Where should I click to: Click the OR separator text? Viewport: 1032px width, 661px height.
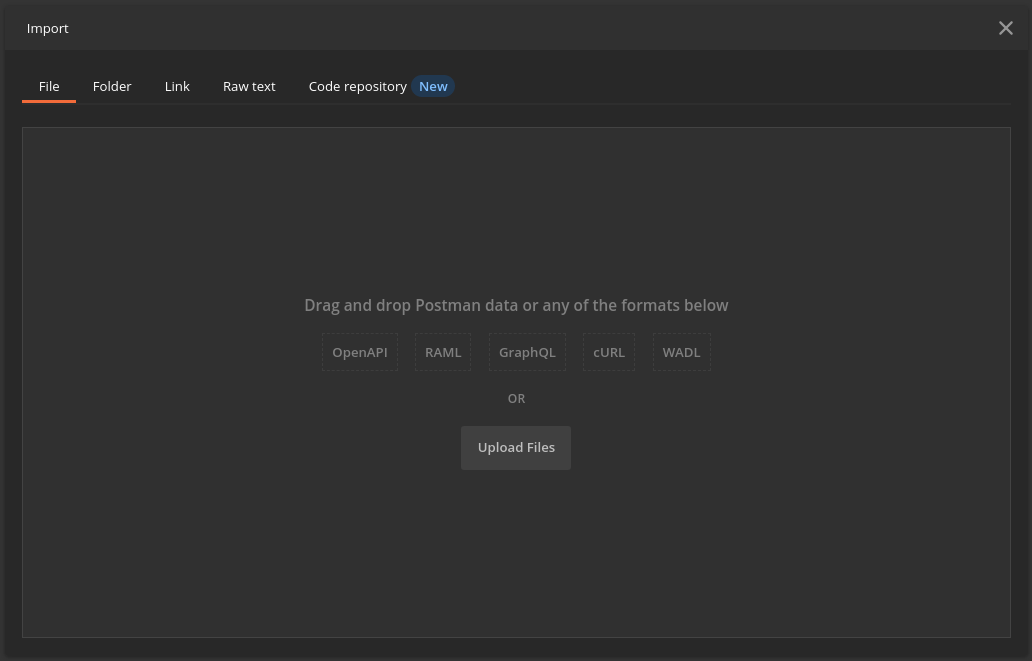tap(516, 398)
